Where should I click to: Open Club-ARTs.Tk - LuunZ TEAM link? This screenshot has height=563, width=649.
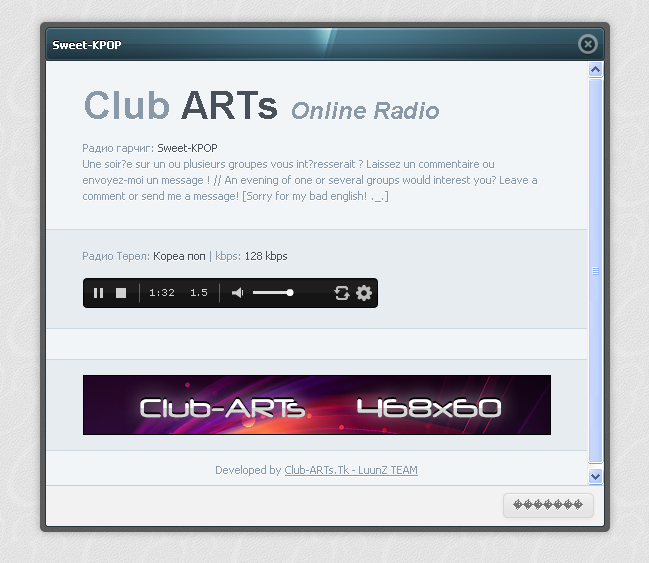351,470
